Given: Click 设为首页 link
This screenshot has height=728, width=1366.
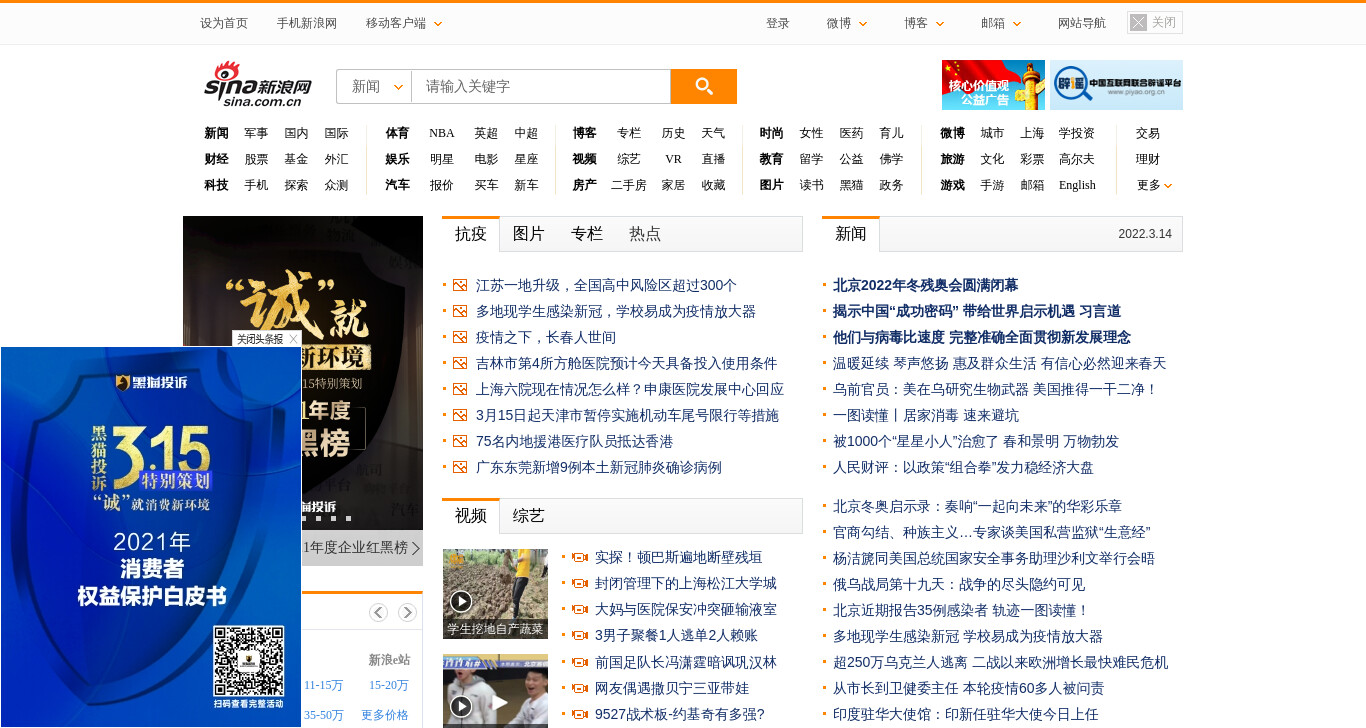Looking at the screenshot, I should click(224, 23).
